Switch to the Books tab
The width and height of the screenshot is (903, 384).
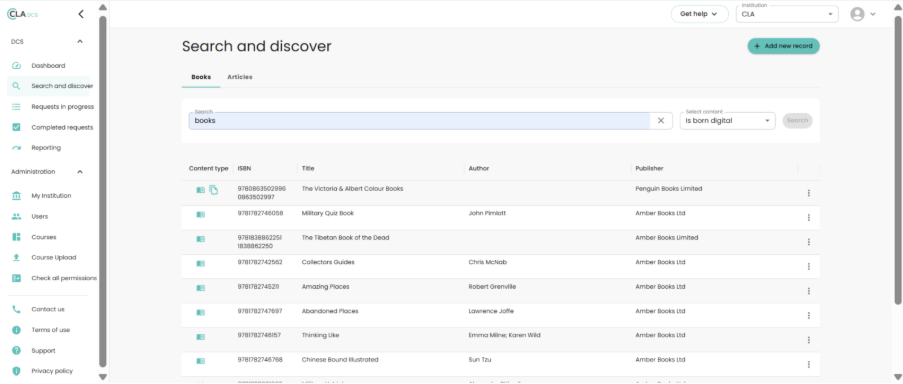click(x=201, y=77)
